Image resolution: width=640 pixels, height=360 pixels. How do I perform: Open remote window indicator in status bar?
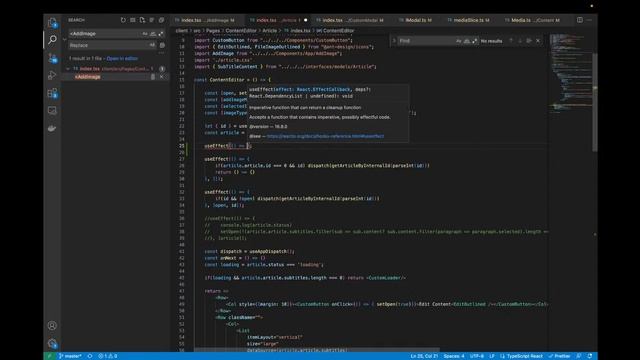tap(50, 356)
